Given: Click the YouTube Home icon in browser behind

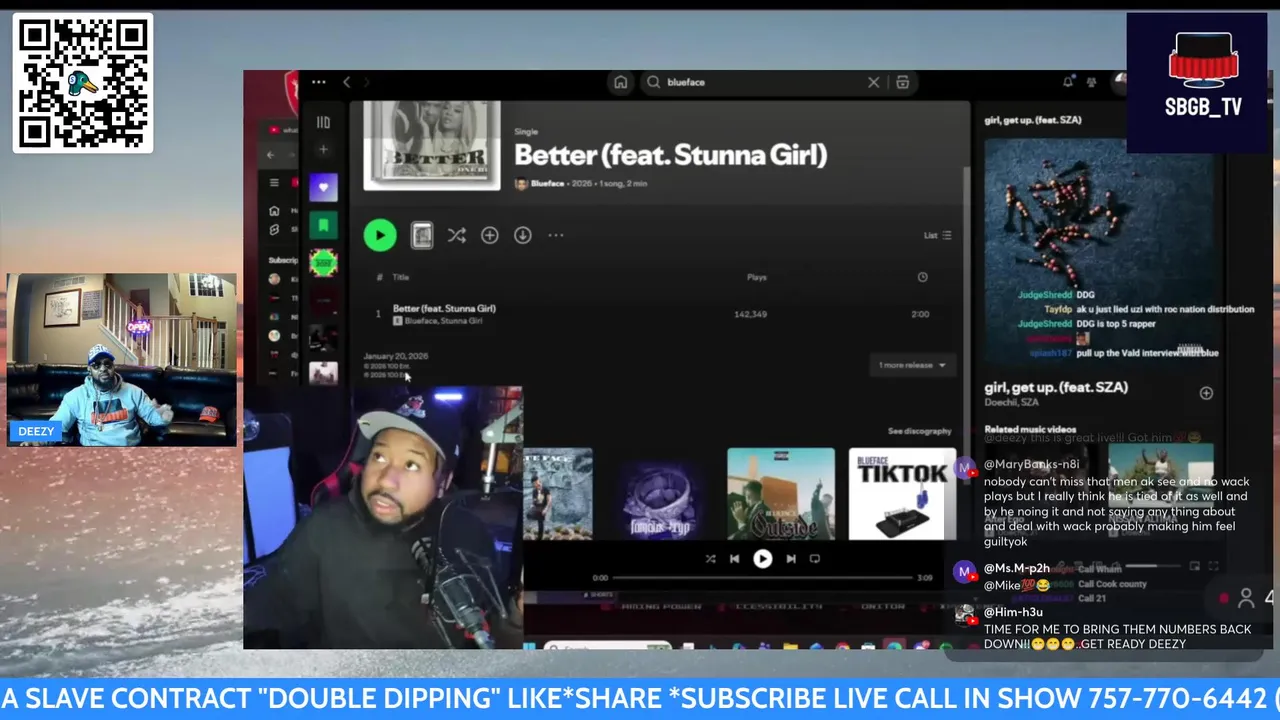Looking at the screenshot, I should 274,211.
